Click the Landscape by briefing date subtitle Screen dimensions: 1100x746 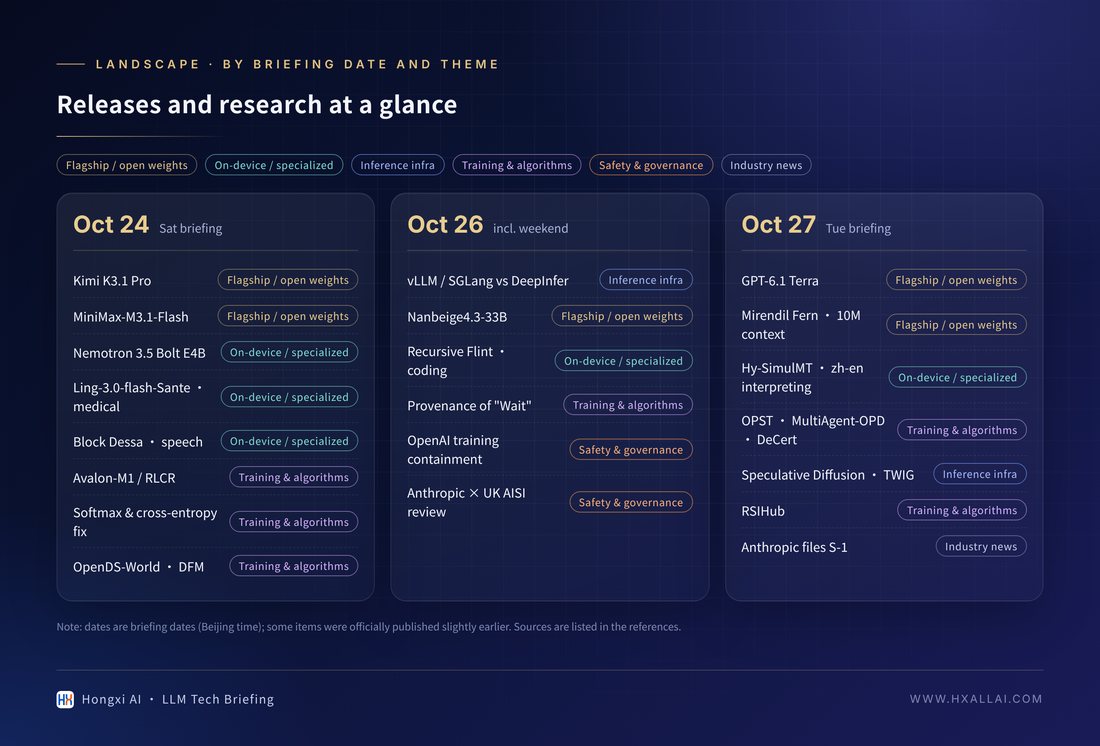[x=297, y=64]
